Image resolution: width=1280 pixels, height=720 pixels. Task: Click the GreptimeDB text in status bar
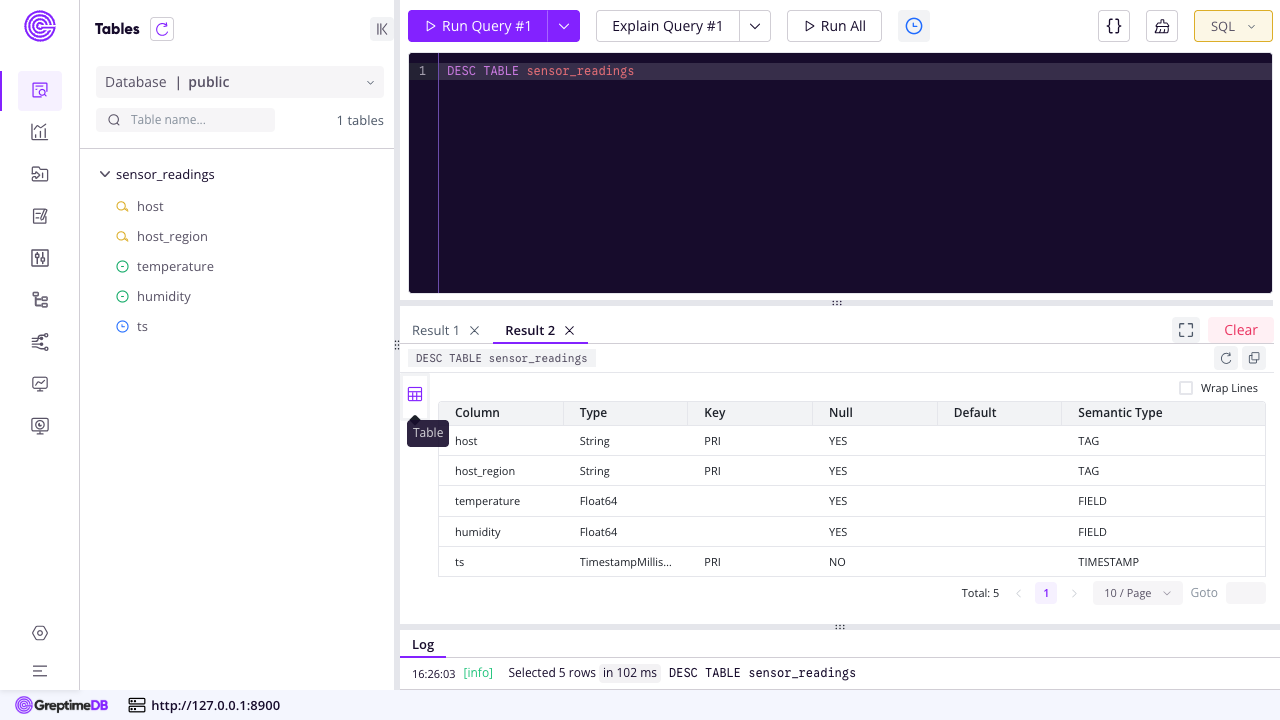coord(71,706)
